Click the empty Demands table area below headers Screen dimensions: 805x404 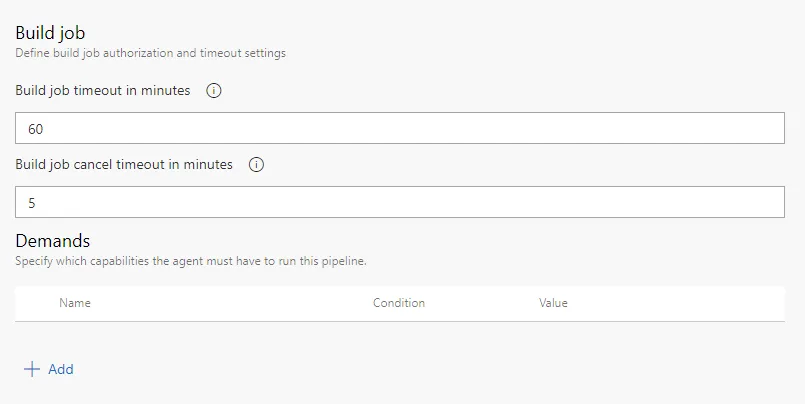point(400,337)
